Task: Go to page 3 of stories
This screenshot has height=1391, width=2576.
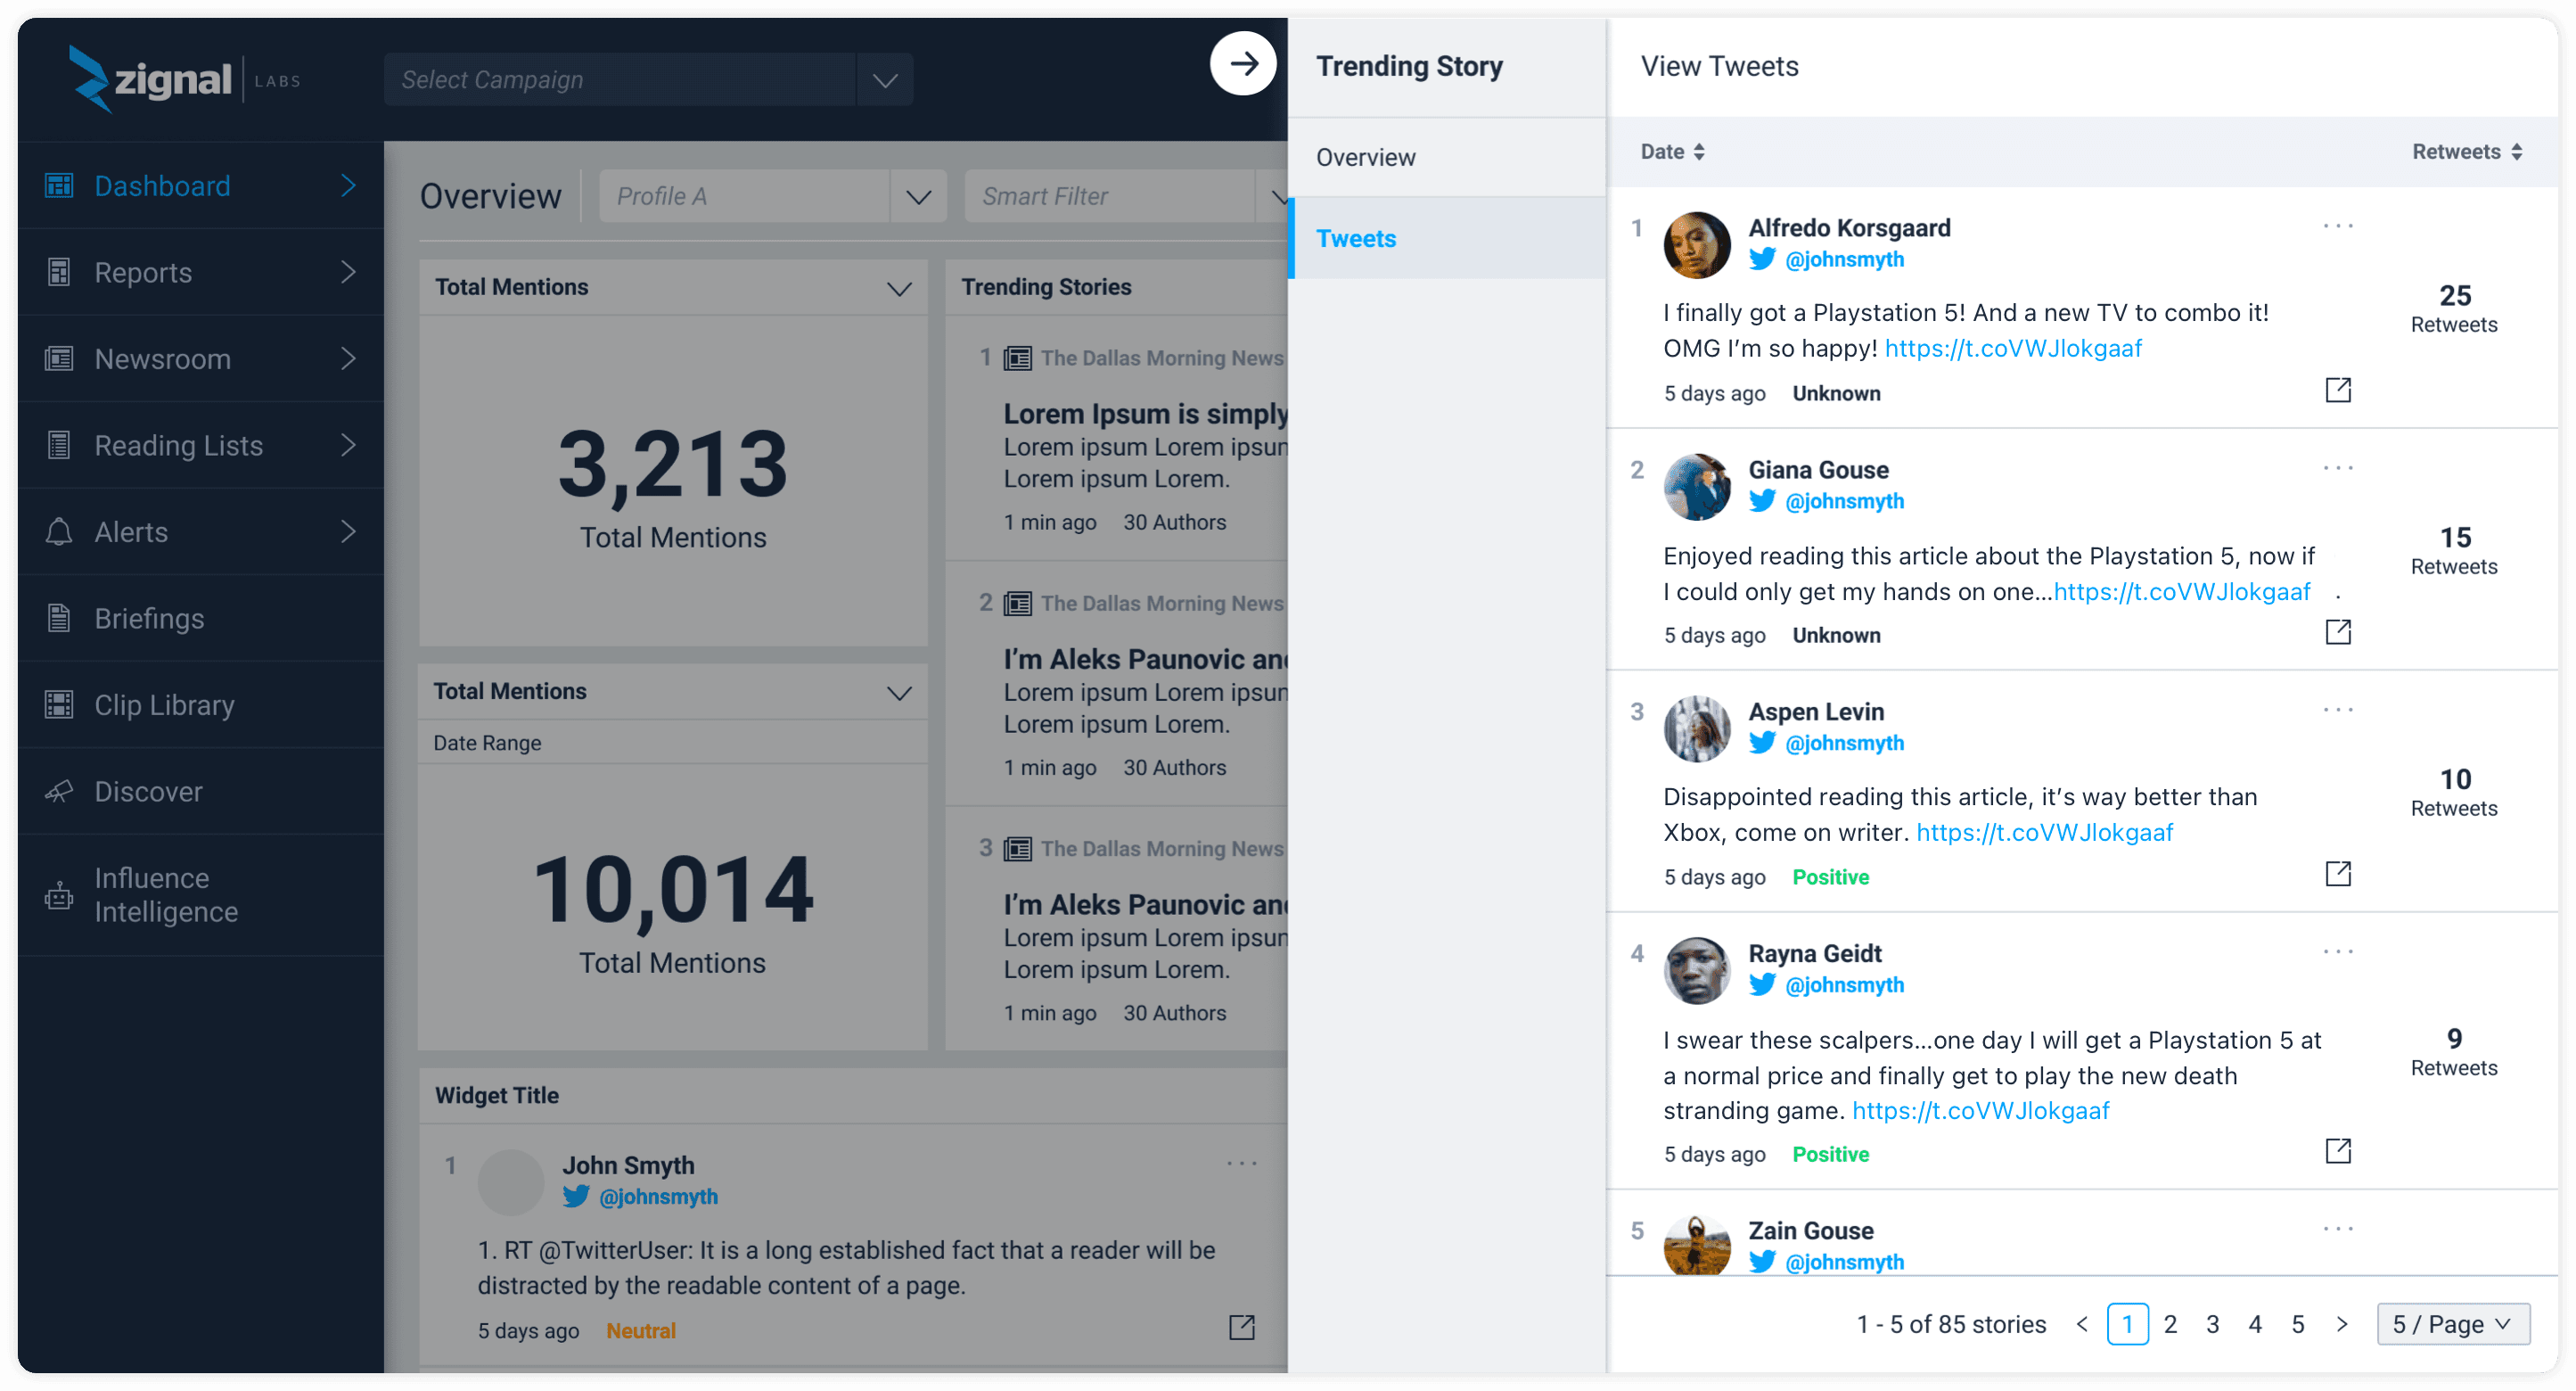Action: [2213, 1324]
